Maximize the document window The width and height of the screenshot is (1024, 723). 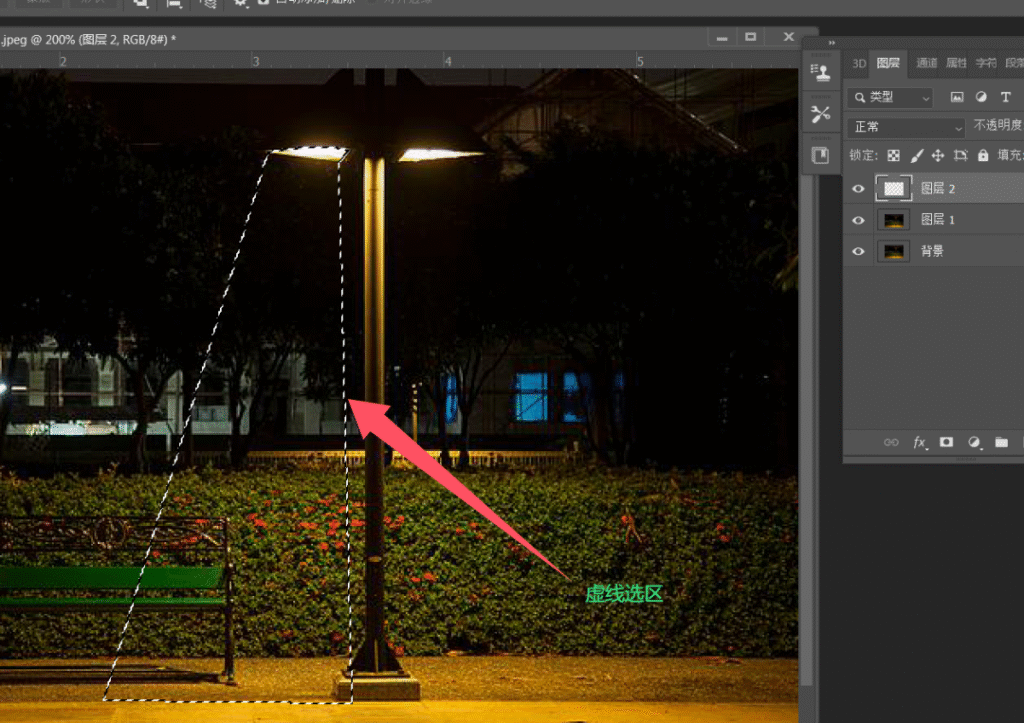(750, 37)
